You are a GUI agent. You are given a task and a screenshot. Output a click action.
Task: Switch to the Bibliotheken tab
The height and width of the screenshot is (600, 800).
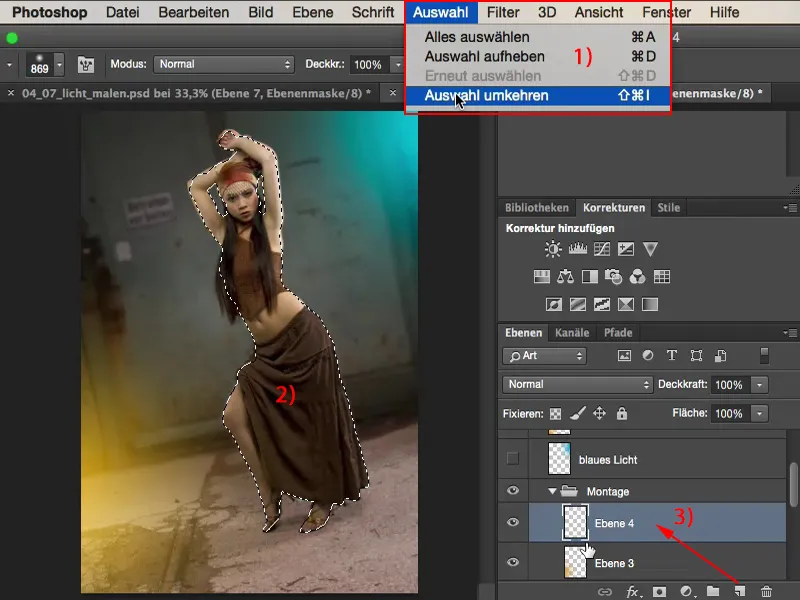pyautogui.click(x=537, y=208)
